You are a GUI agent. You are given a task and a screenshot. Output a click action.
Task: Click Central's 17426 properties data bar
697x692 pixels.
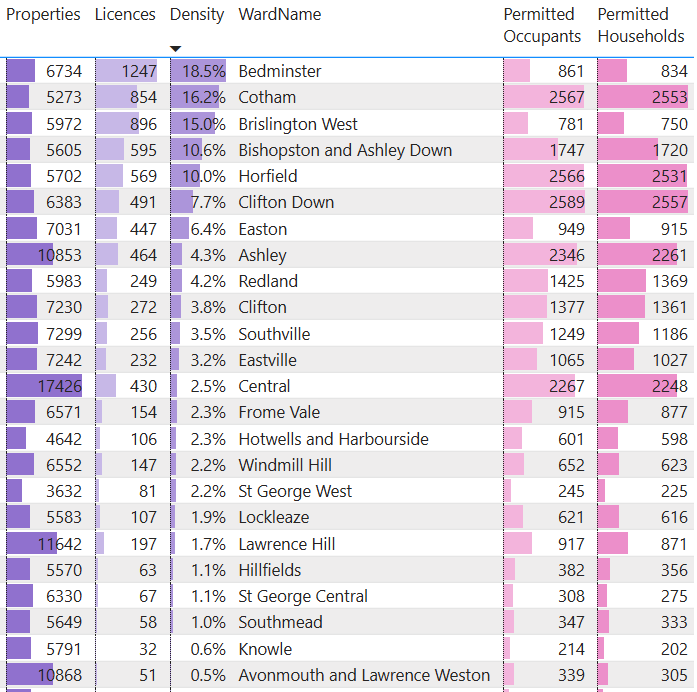(x=45, y=386)
